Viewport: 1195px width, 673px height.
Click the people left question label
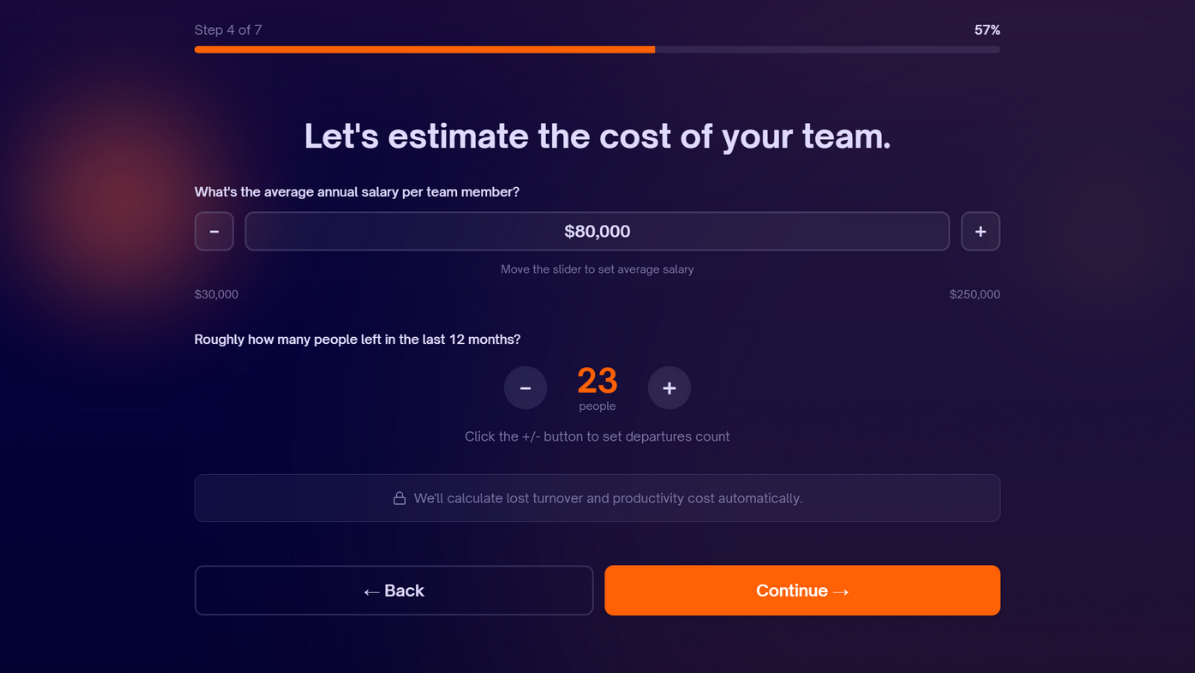tap(357, 339)
